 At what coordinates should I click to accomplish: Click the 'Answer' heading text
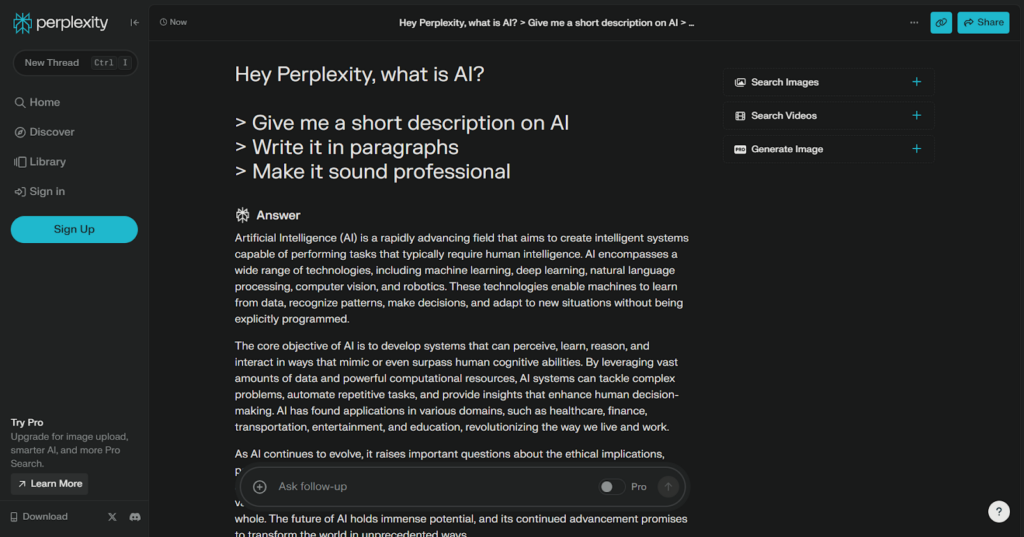278,215
